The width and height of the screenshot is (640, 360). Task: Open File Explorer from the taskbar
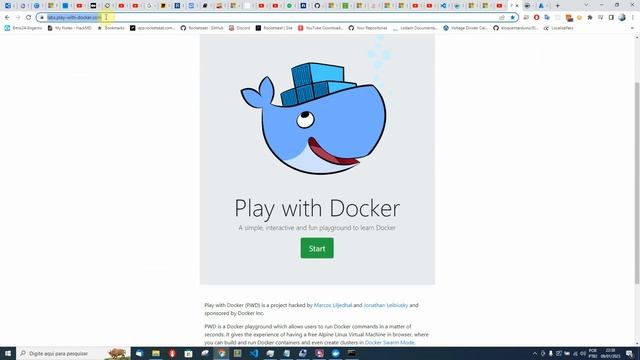[x=156, y=353]
